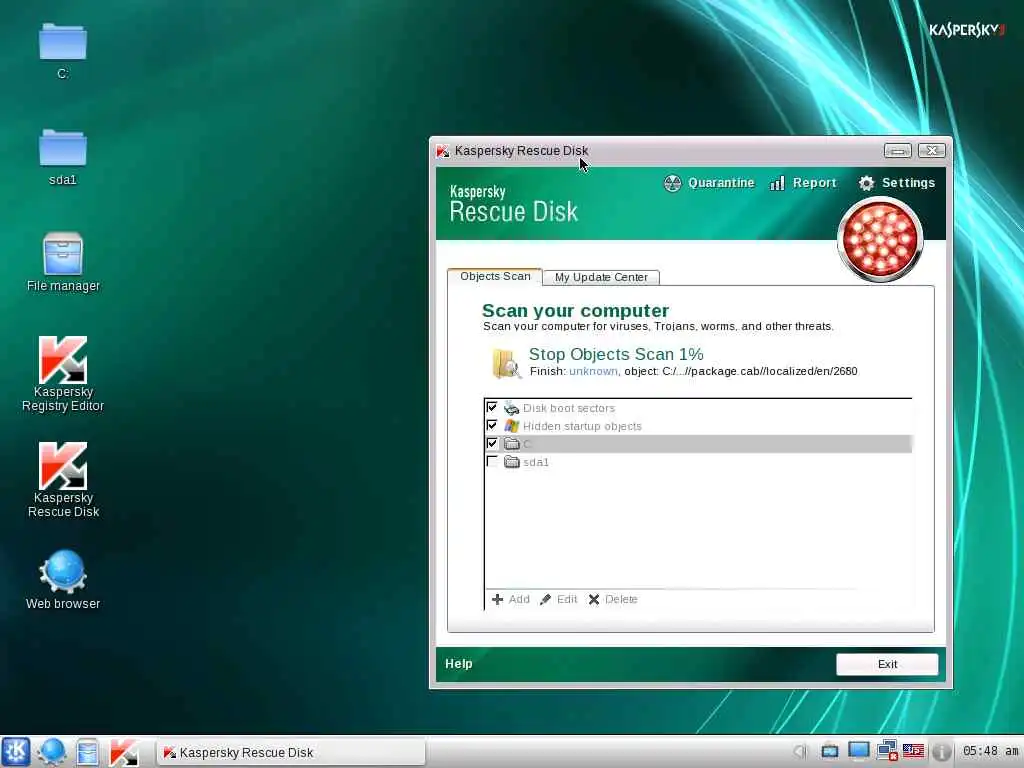Click the Exit button

pos(887,664)
